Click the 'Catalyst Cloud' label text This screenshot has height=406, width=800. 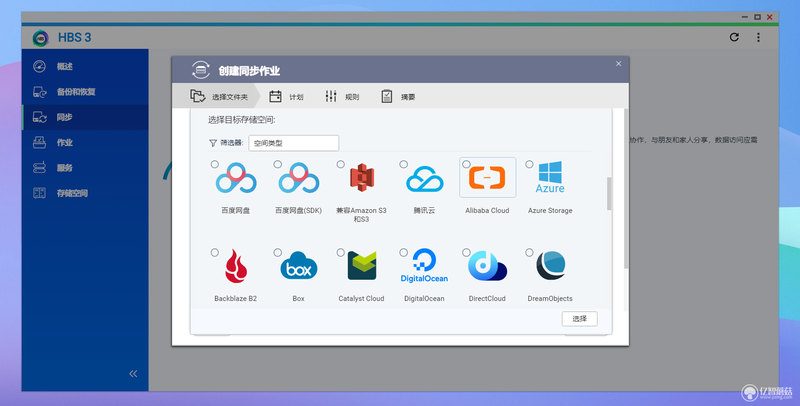[x=361, y=298]
